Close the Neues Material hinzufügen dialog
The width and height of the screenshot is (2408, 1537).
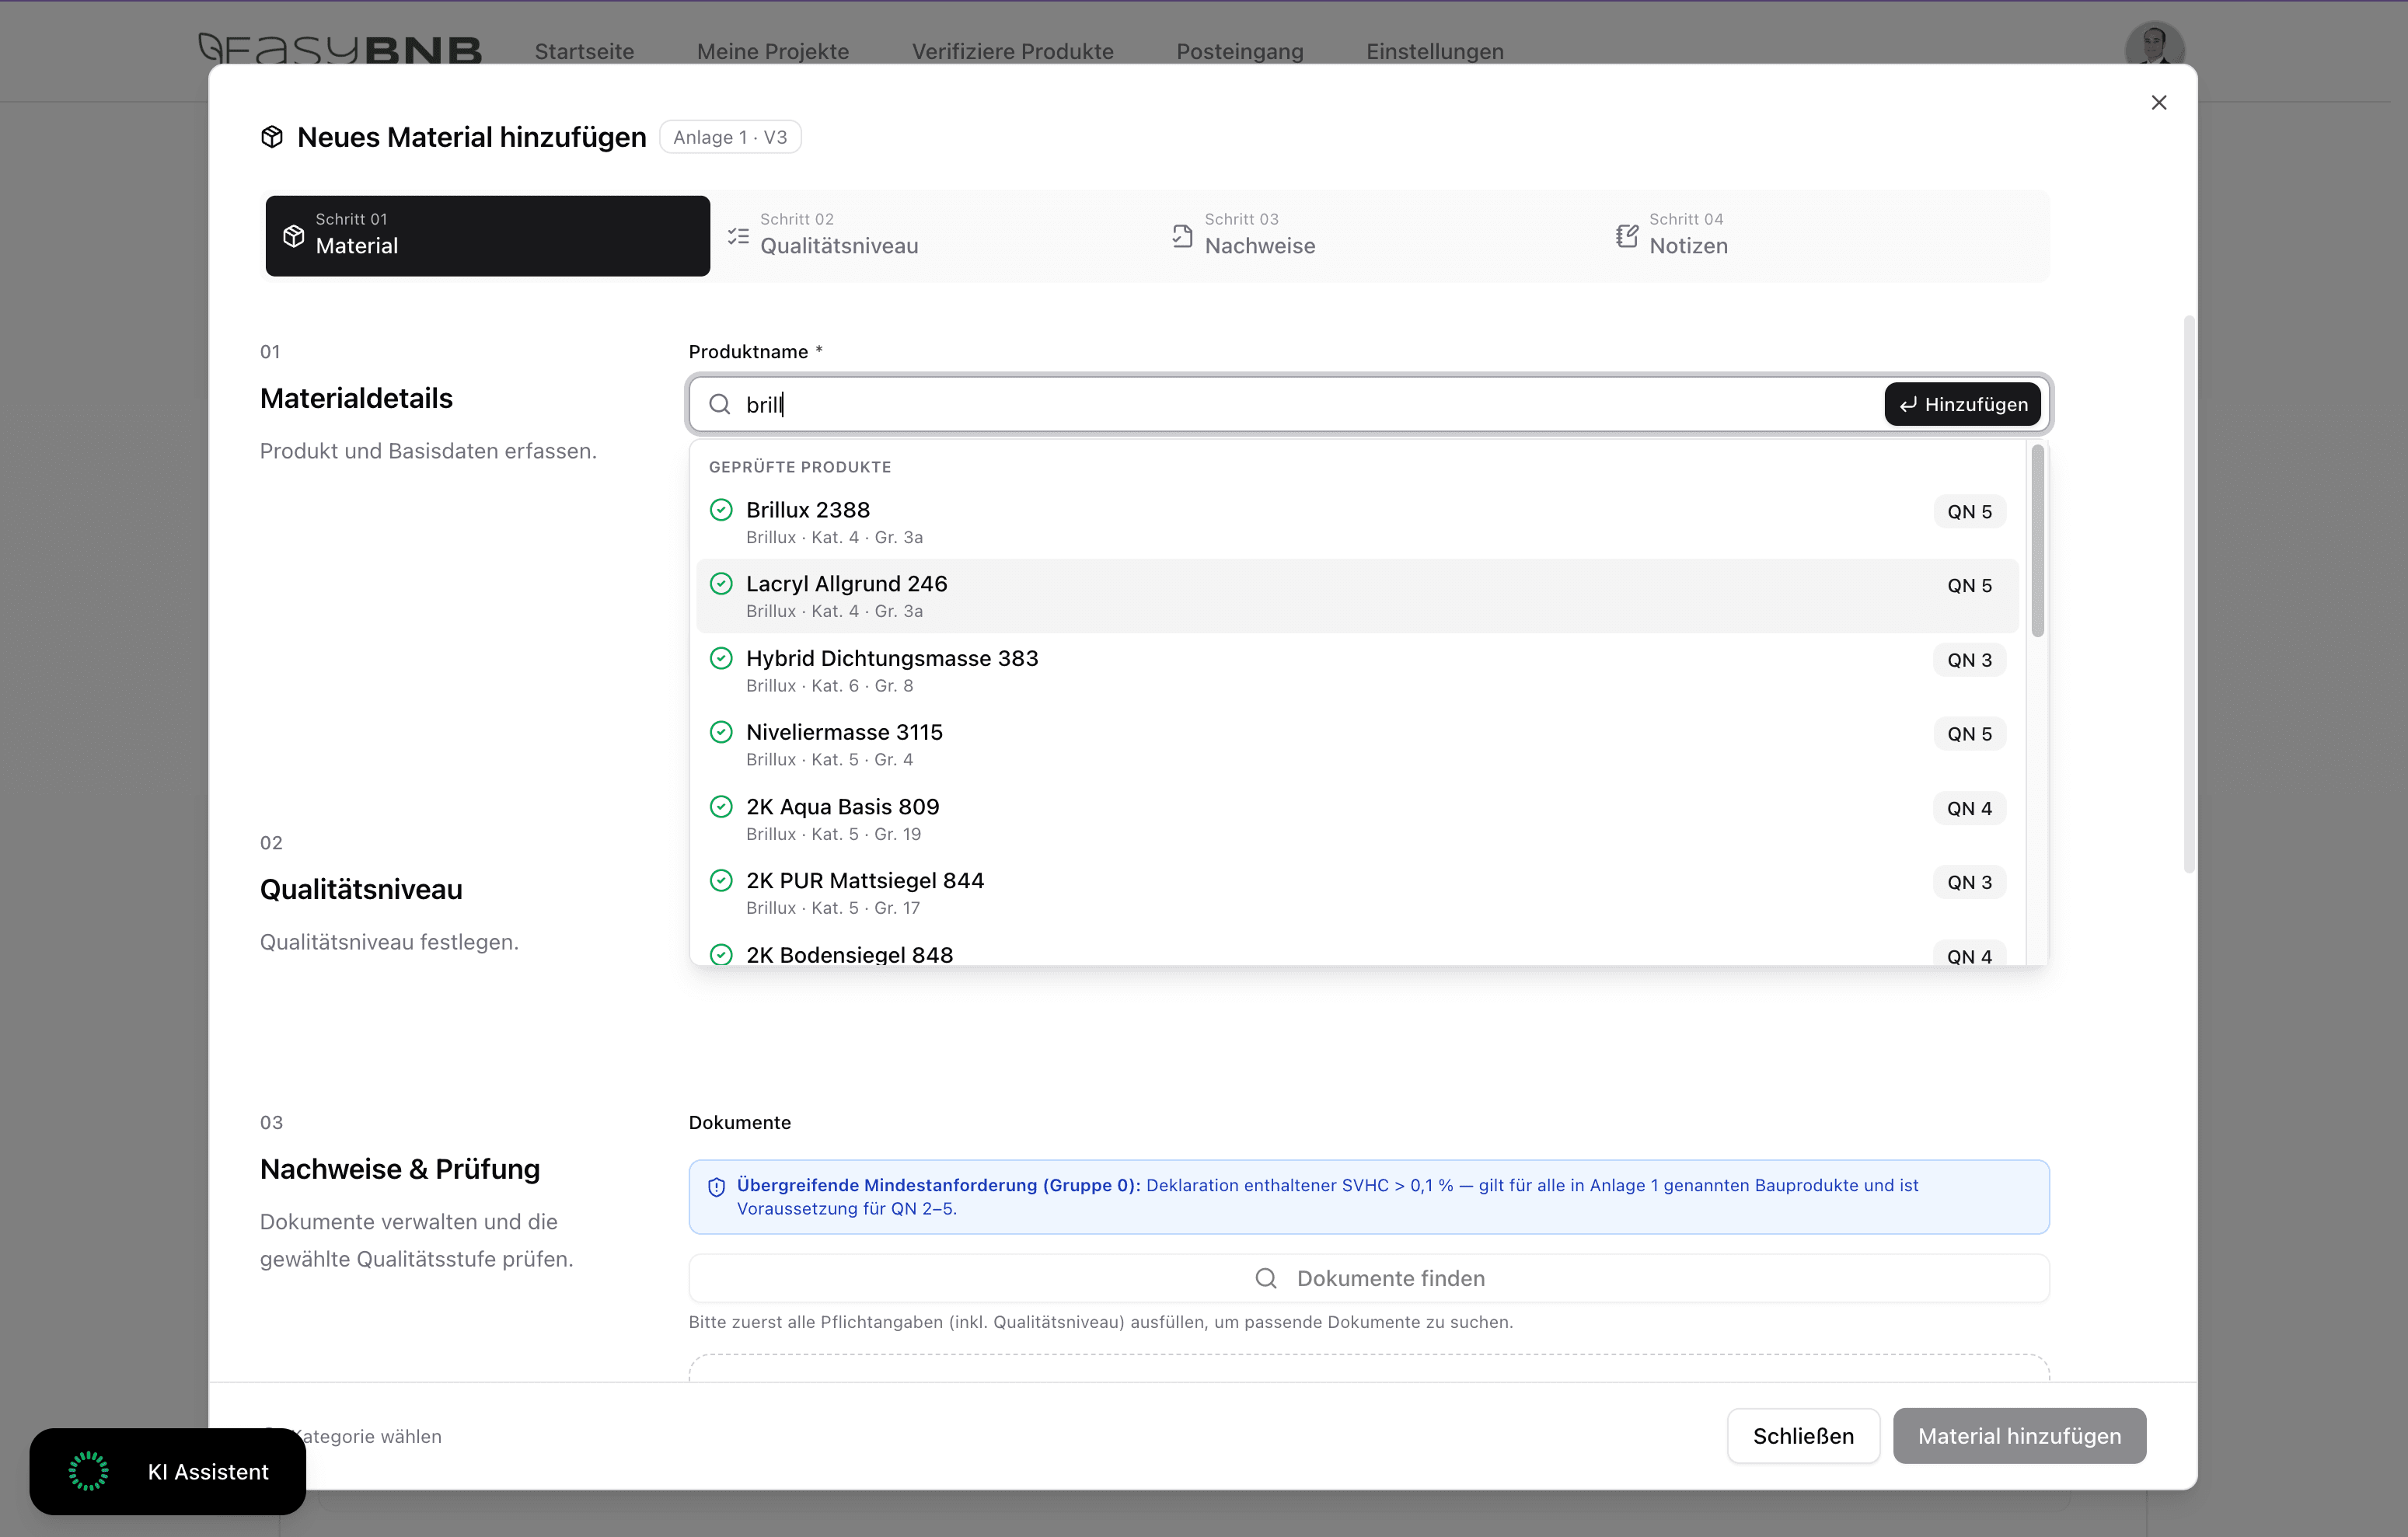(x=2158, y=103)
